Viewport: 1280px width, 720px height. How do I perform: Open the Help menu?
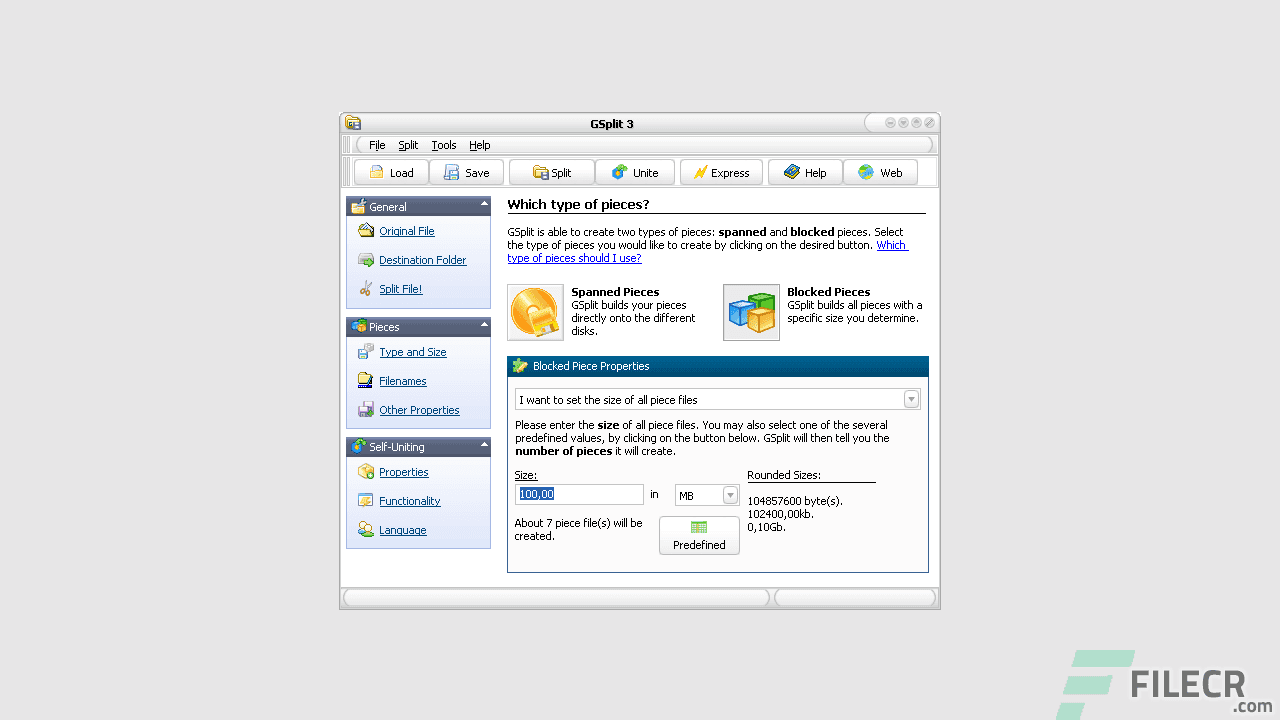[480, 145]
